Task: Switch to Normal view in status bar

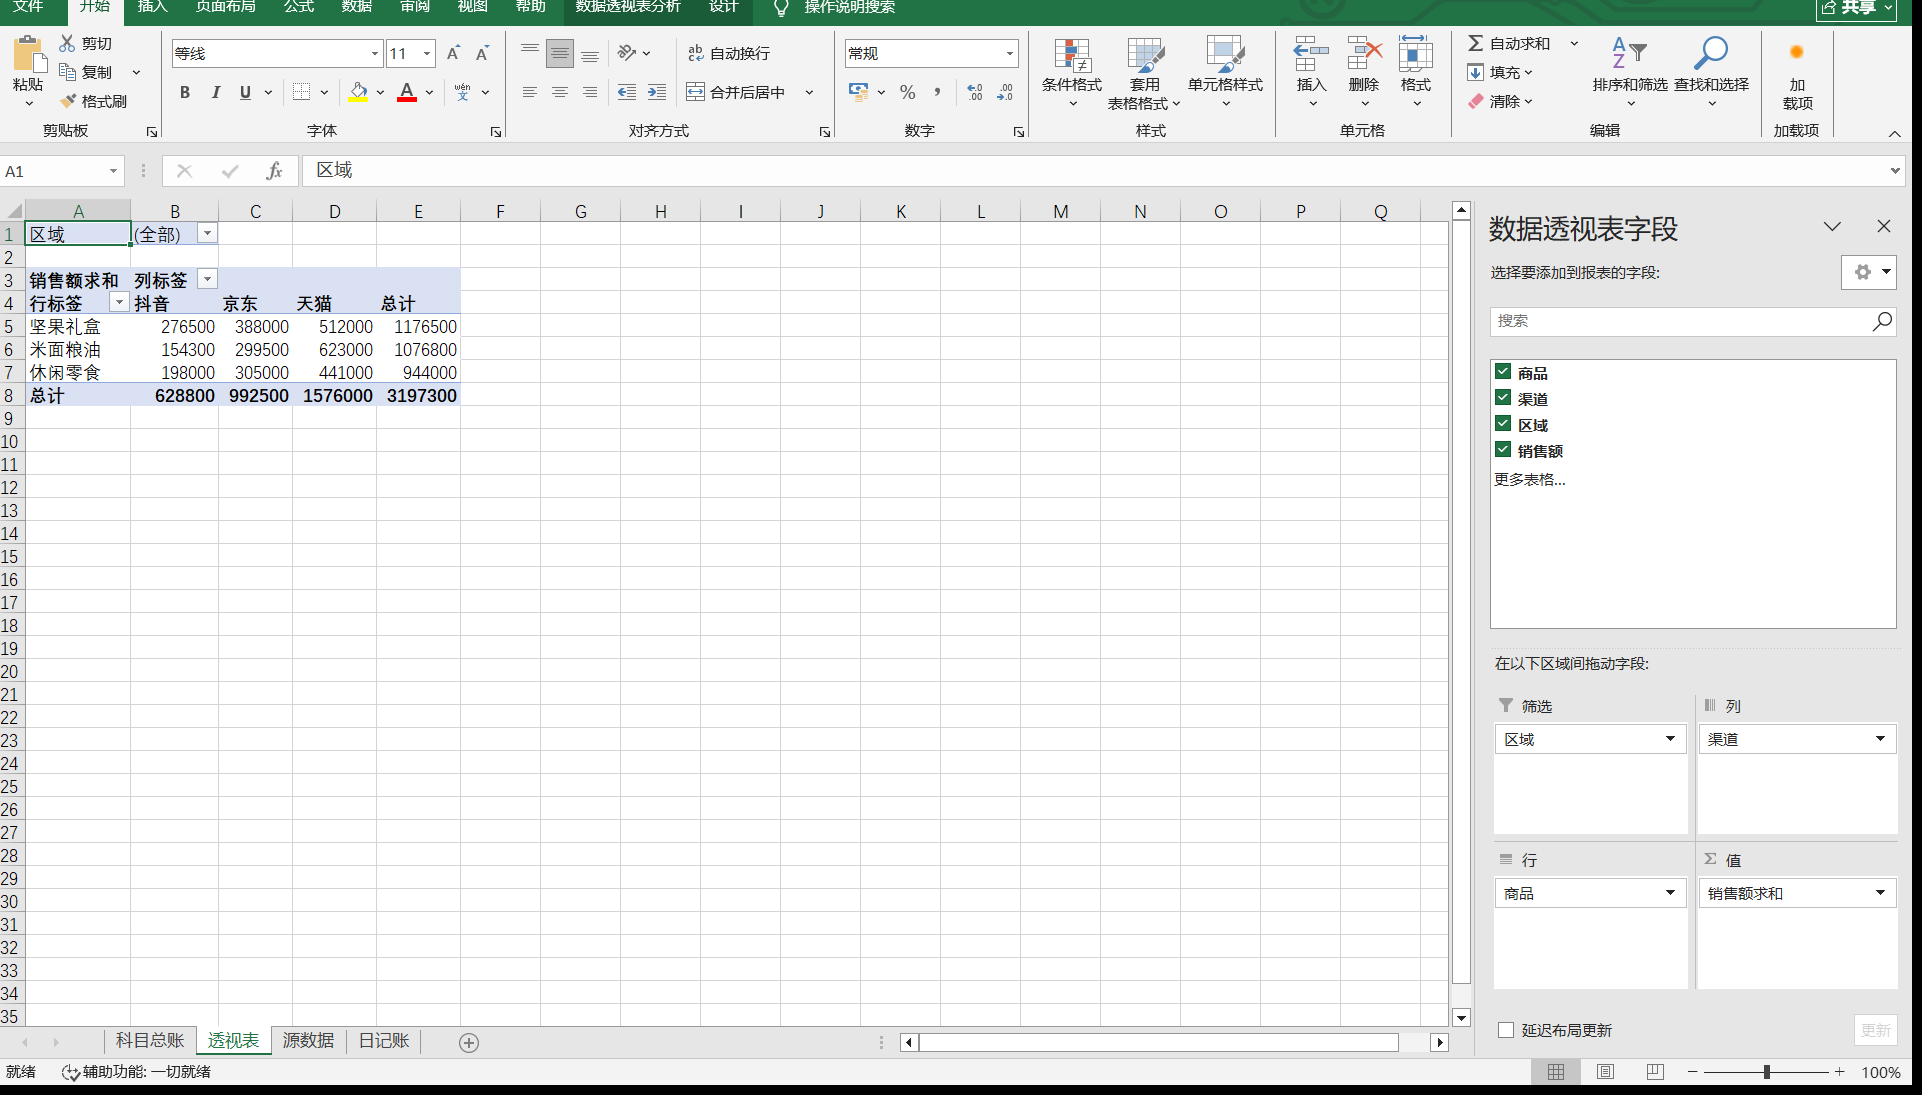Action: (x=1556, y=1072)
